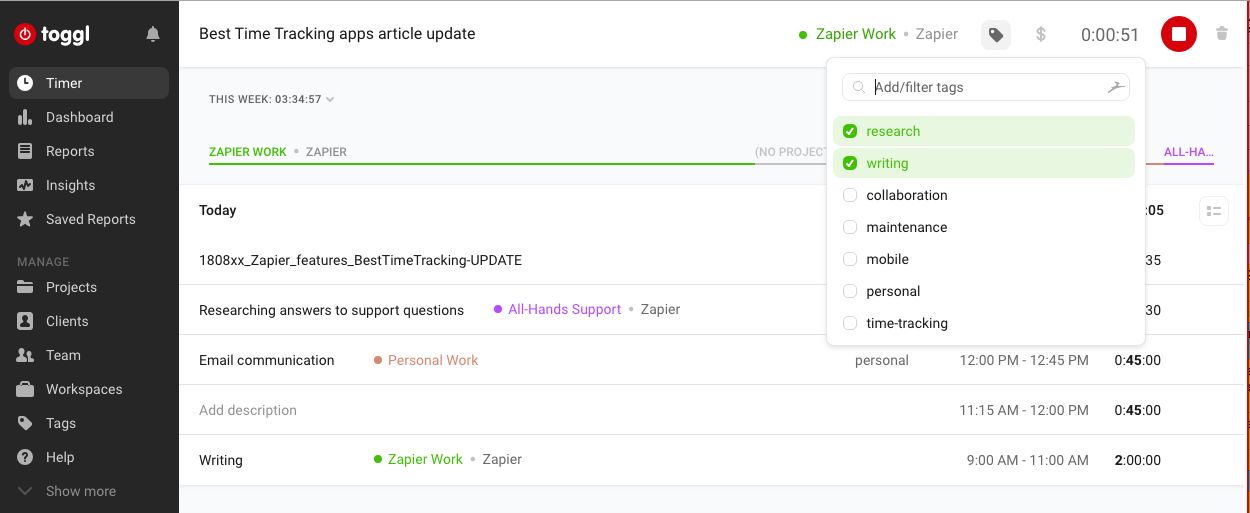
Task: Click the All-Hands Support project link
Action: point(564,310)
